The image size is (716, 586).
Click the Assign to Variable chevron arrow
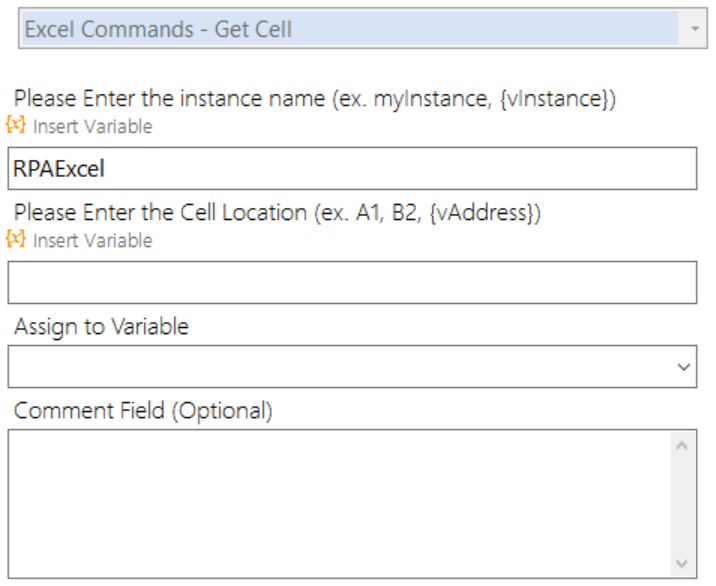tap(683, 367)
